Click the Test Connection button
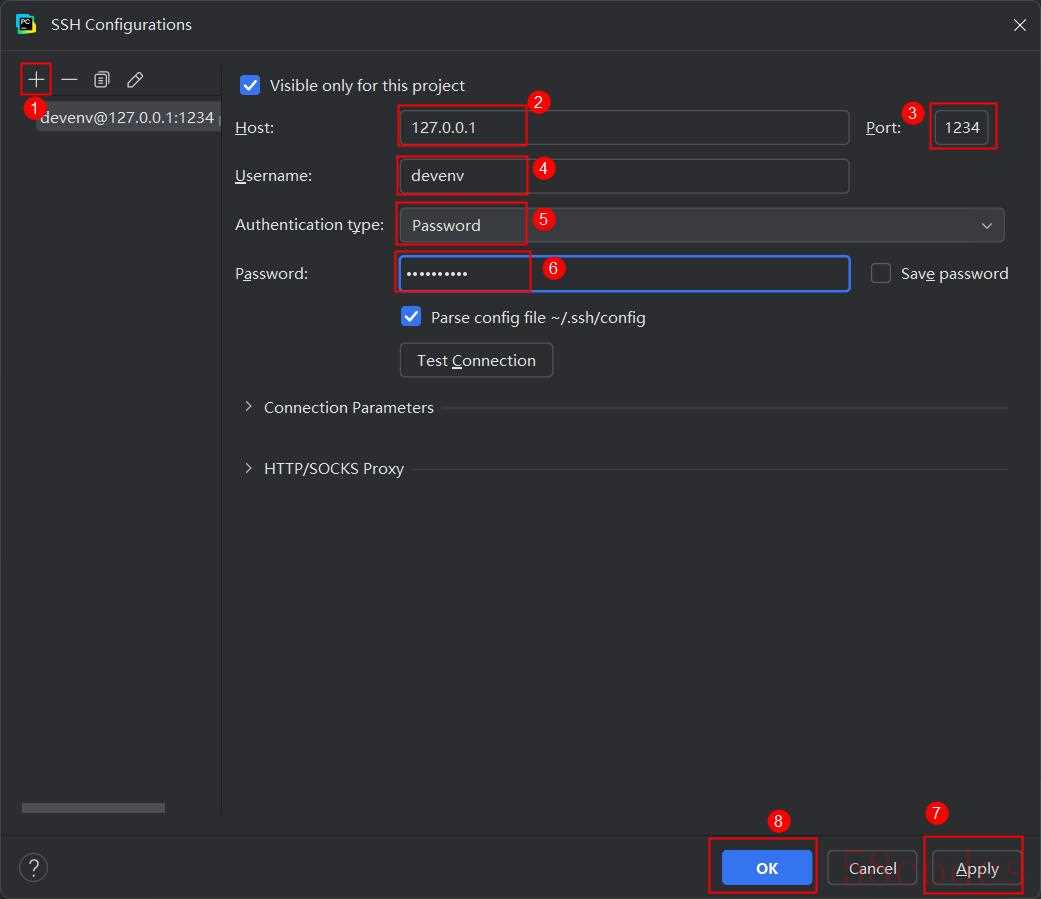1041x899 pixels. point(476,360)
